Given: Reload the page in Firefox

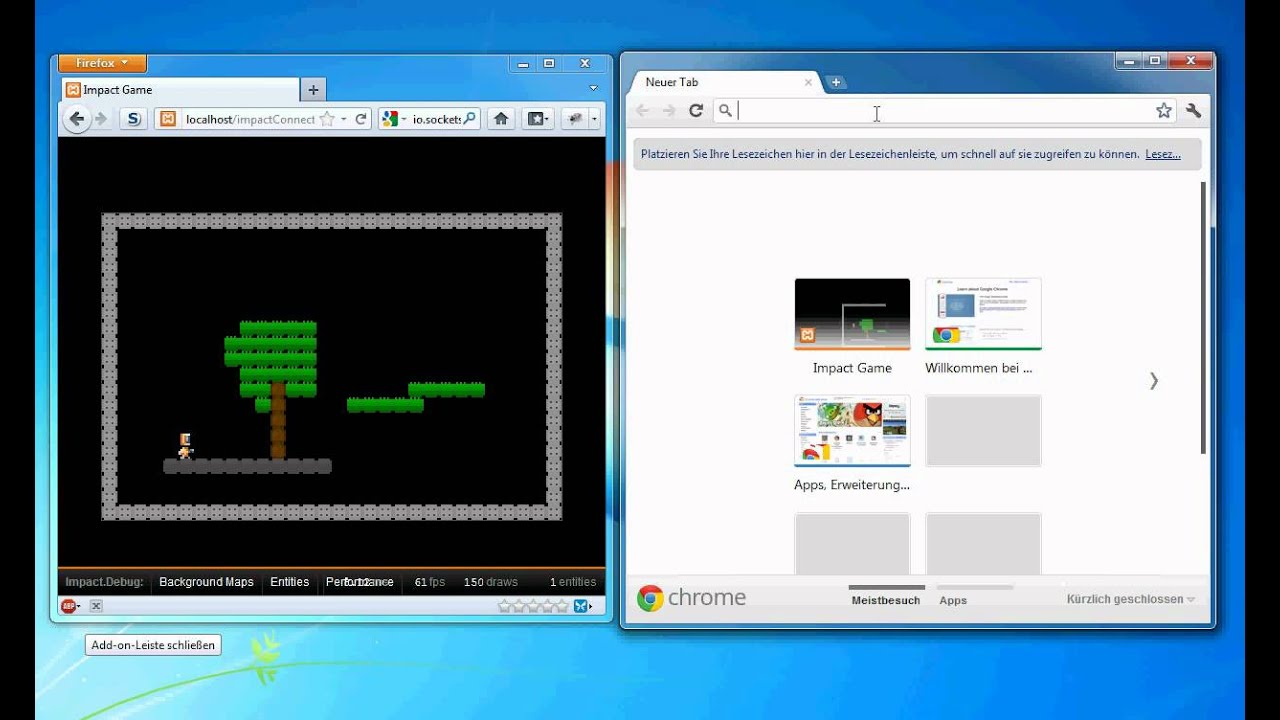Looking at the screenshot, I should [361, 119].
